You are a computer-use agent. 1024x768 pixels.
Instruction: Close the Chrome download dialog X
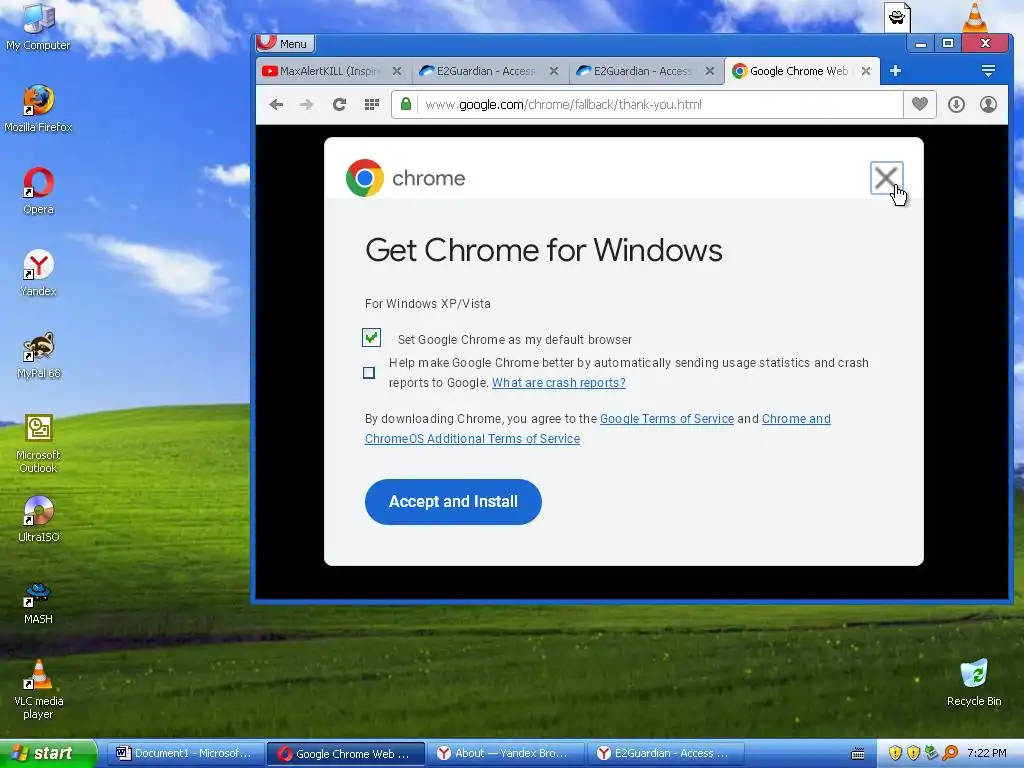(x=886, y=178)
